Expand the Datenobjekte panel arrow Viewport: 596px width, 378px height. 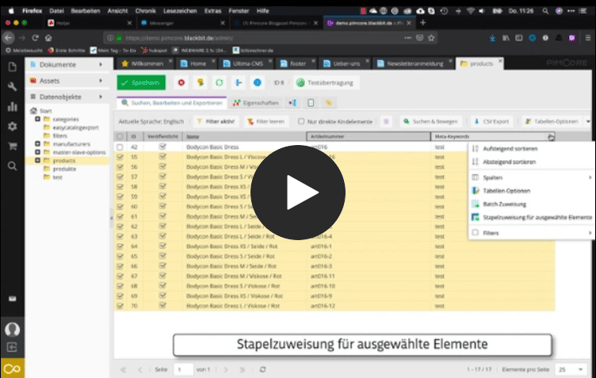tap(101, 97)
